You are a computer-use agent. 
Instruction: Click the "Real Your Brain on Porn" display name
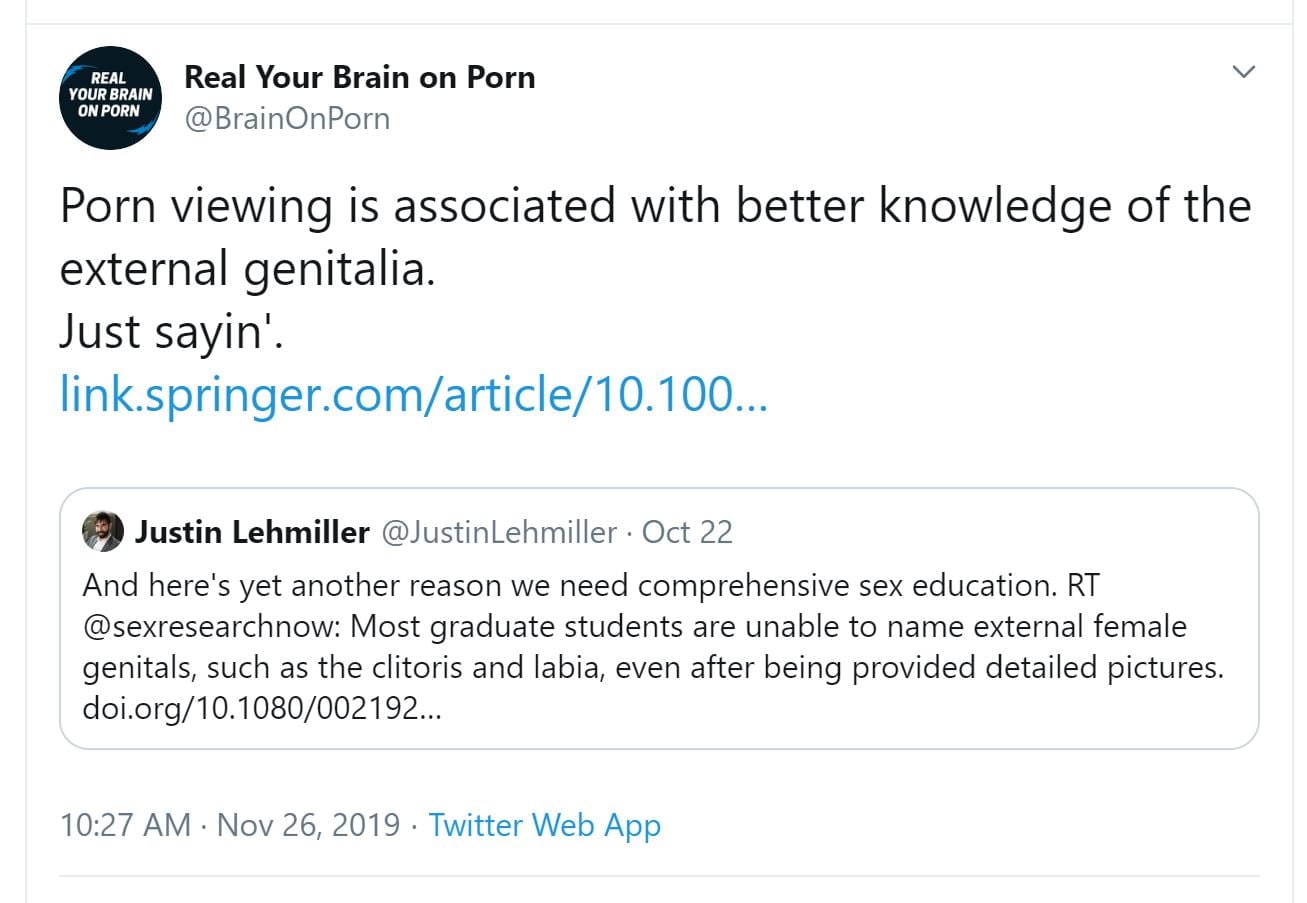coord(360,77)
